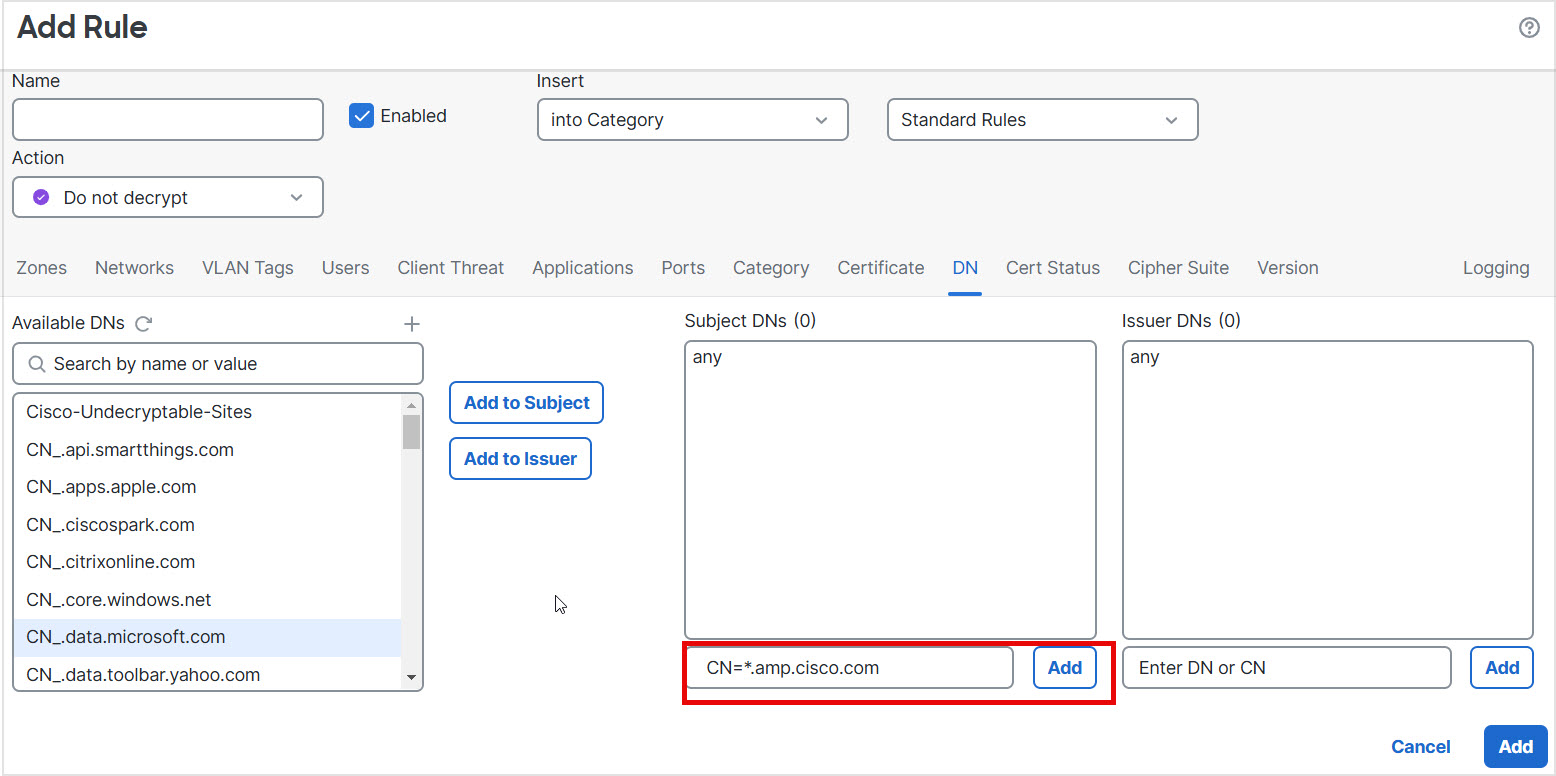Click the Name input field
Screen dimensions: 1556x776
click(167, 119)
